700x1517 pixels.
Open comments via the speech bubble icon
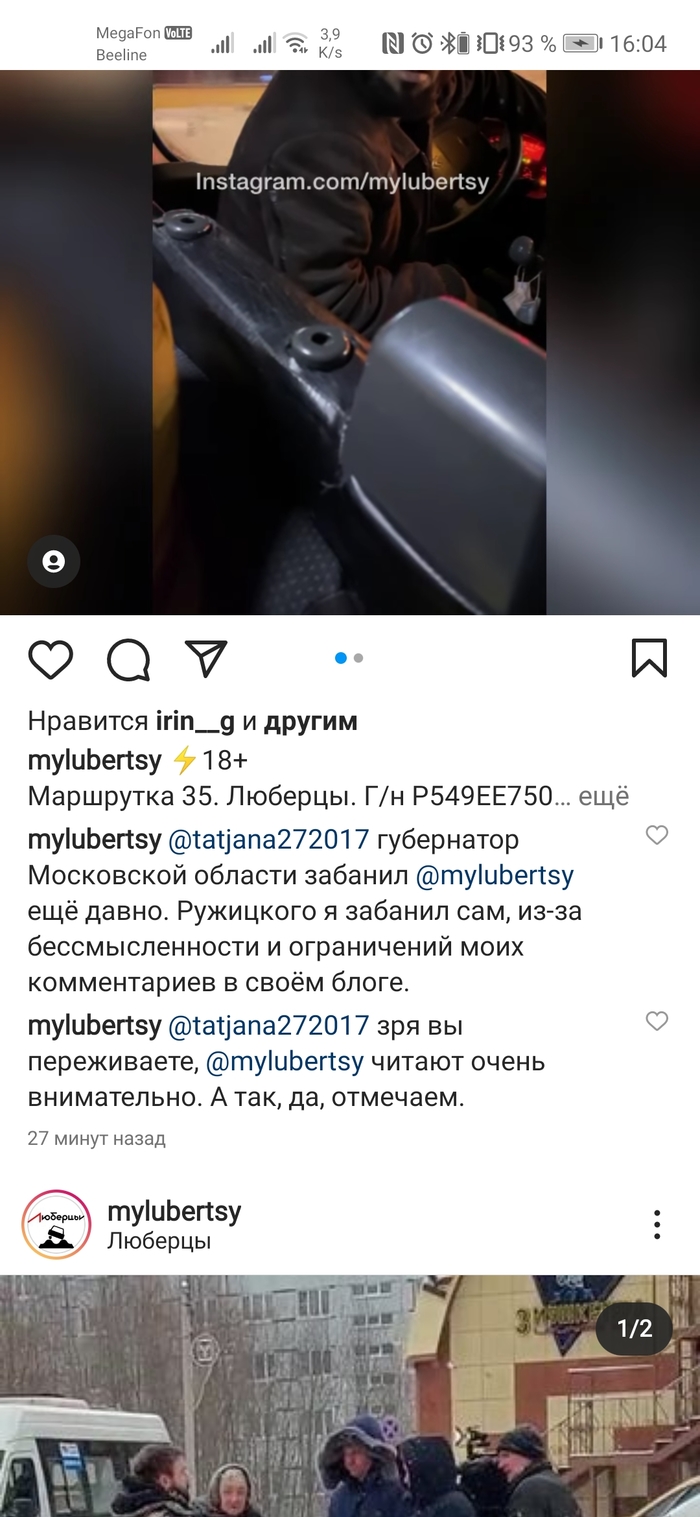pyautogui.click(x=128, y=659)
